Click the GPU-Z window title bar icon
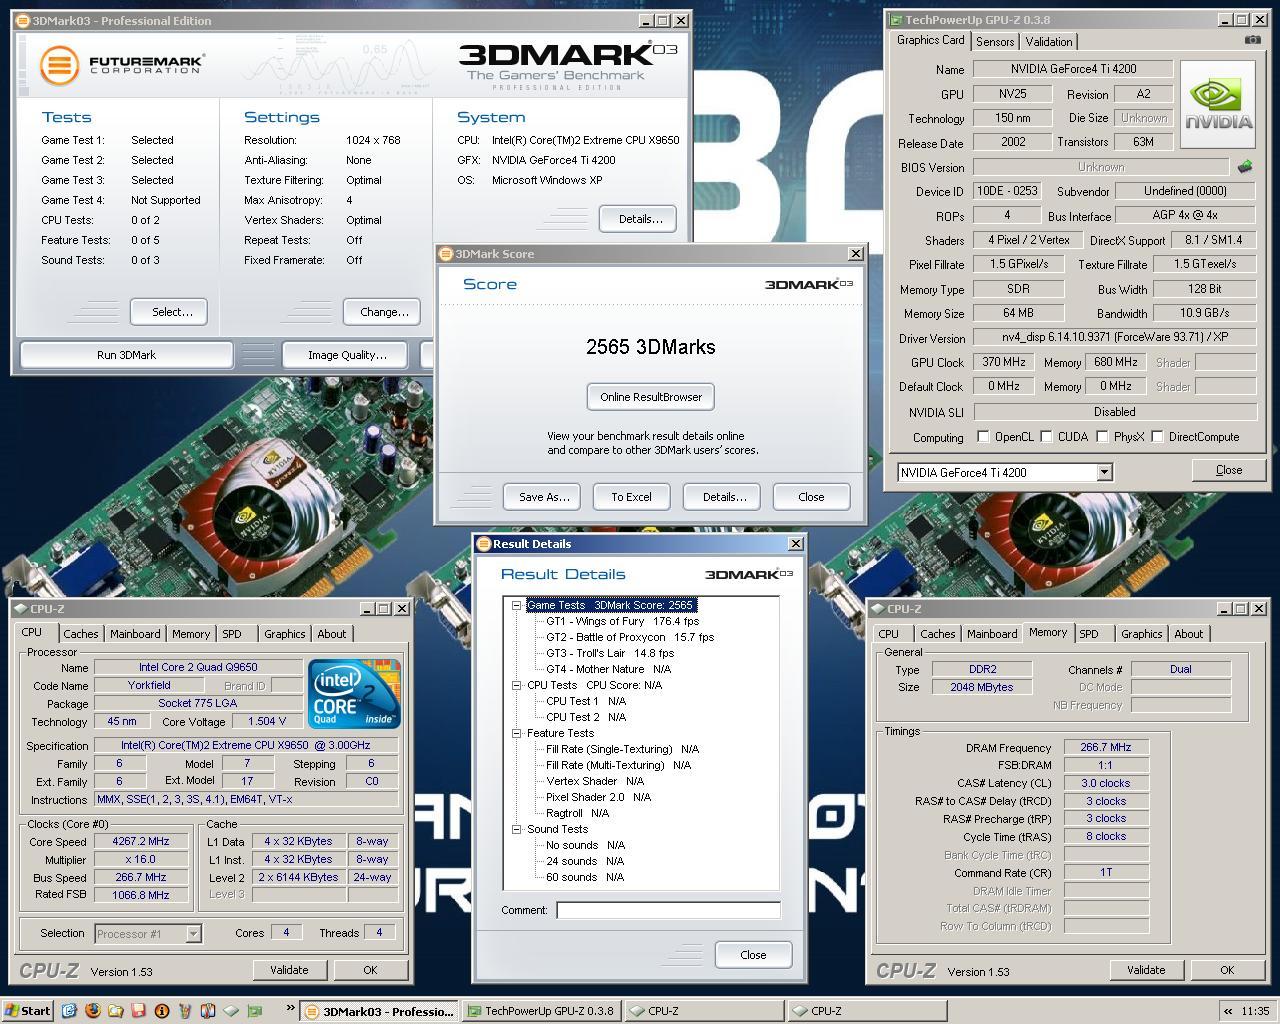The image size is (1280, 1024). pyautogui.click(x=895, y=20)
